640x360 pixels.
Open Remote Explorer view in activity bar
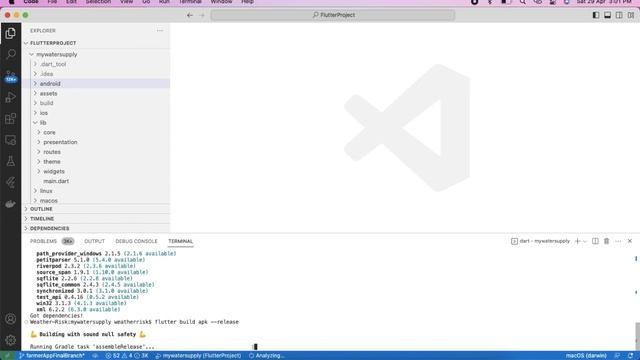pyautogui.click(x=11, y=140)
